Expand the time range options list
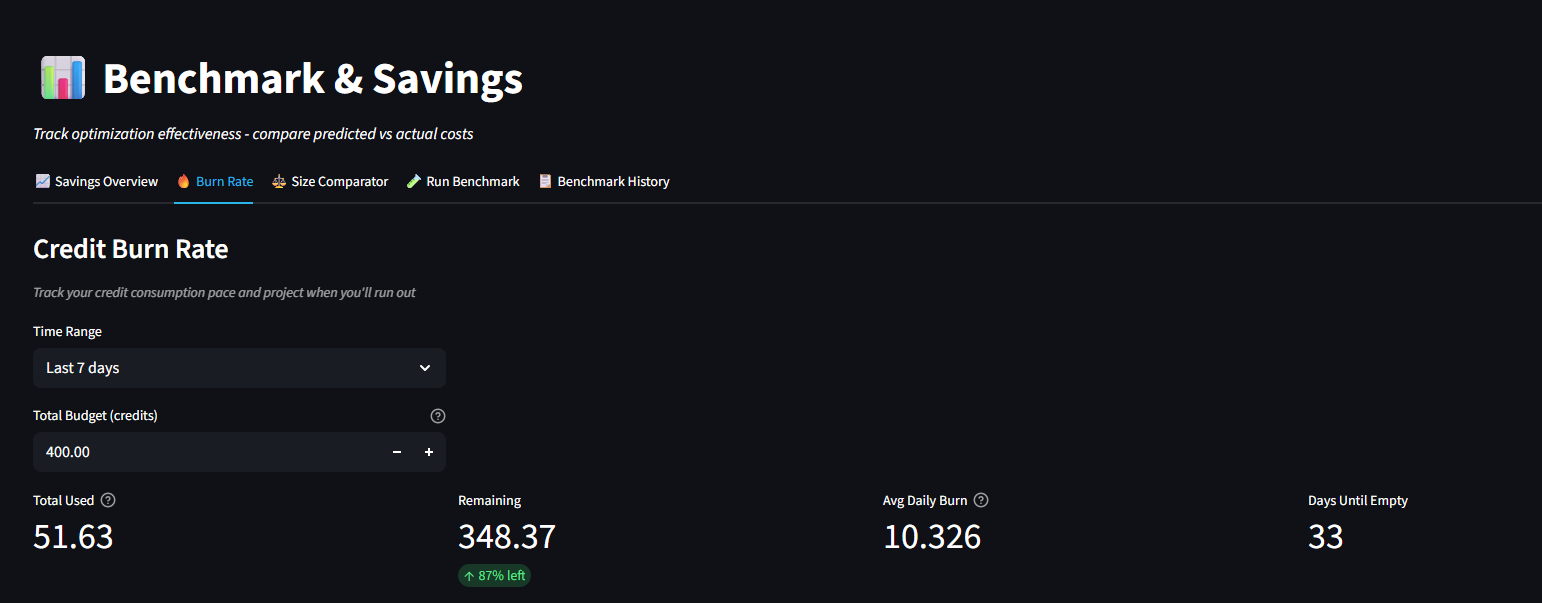The width and height of the screenshot is (1542, 603). coord(240,368)
